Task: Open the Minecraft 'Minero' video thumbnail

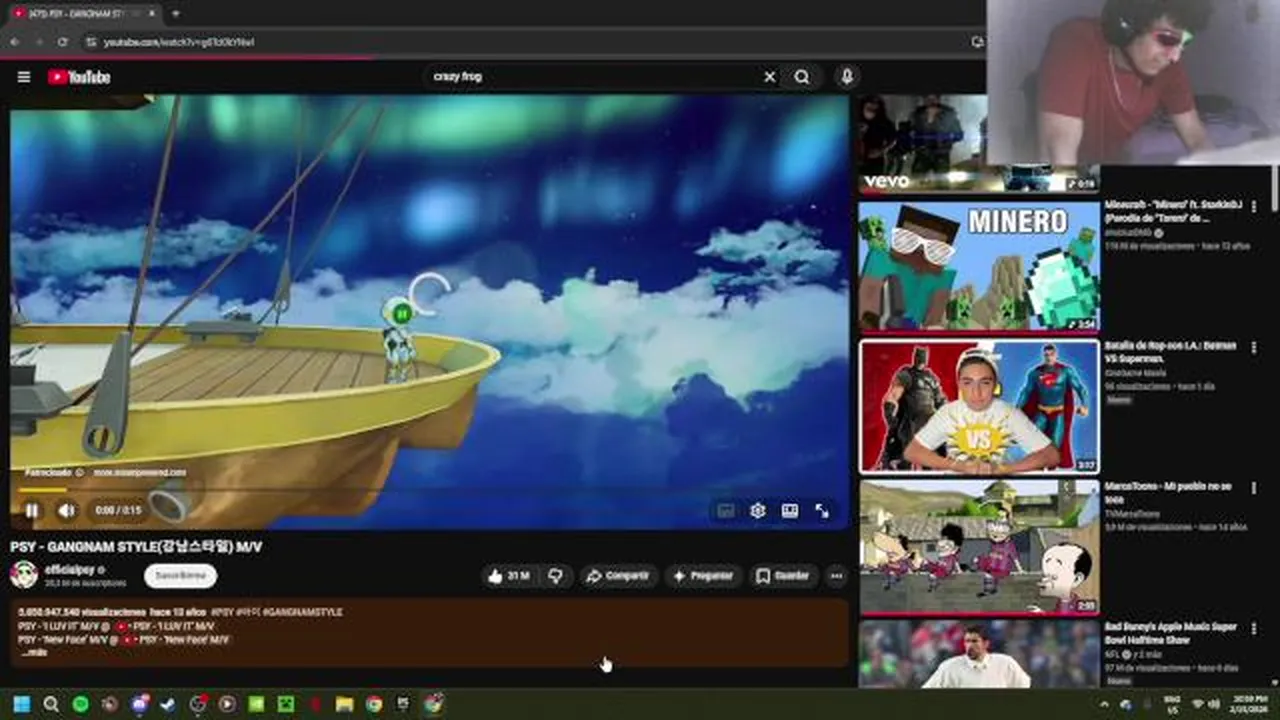Action: coord(979,266)
